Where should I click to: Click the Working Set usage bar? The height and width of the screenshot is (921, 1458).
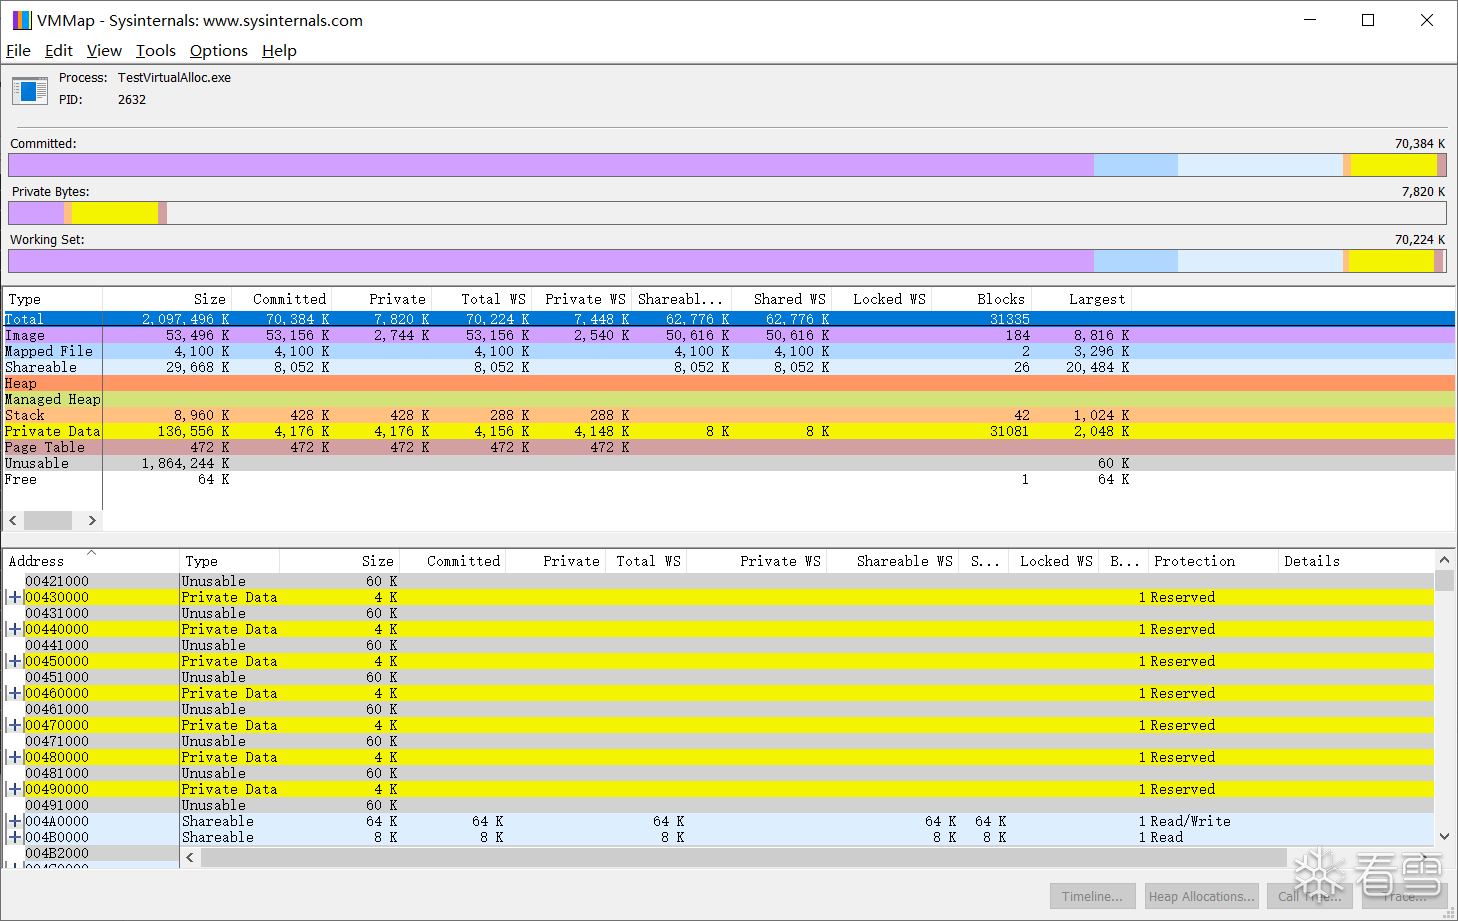[700, 260]
